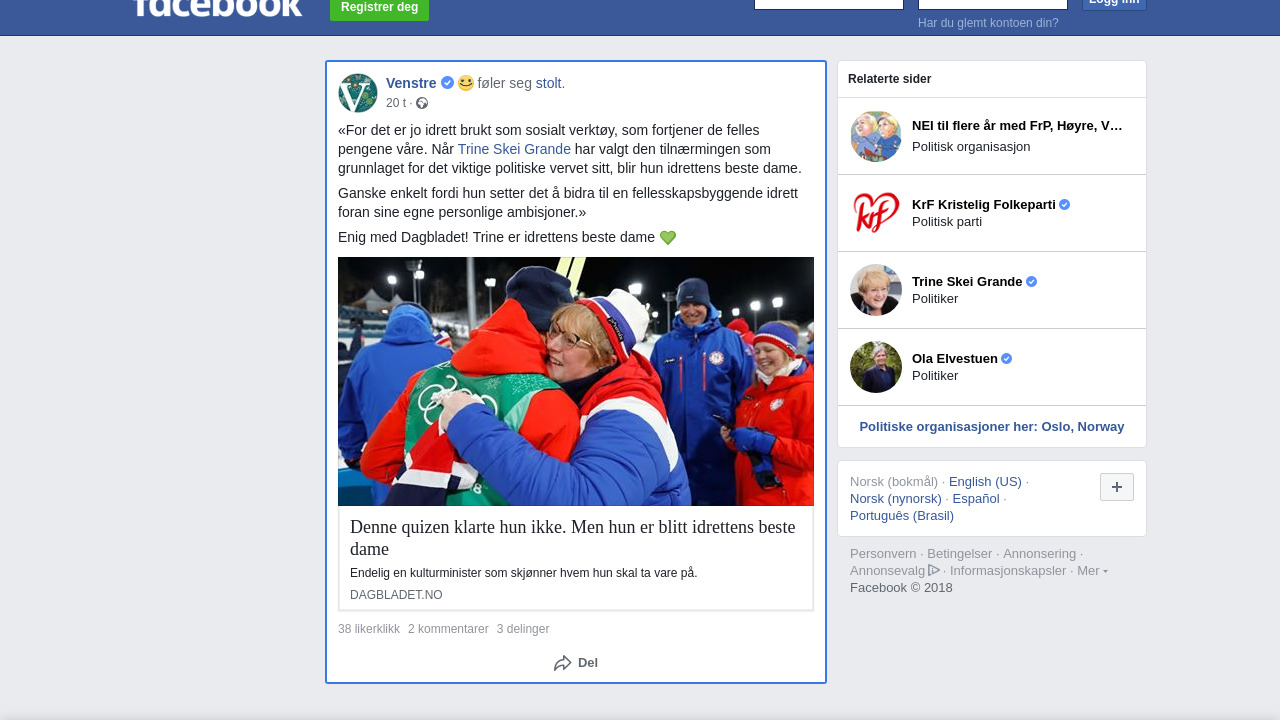
Task: Click the public globe audience icon
Action: point(422,103)
